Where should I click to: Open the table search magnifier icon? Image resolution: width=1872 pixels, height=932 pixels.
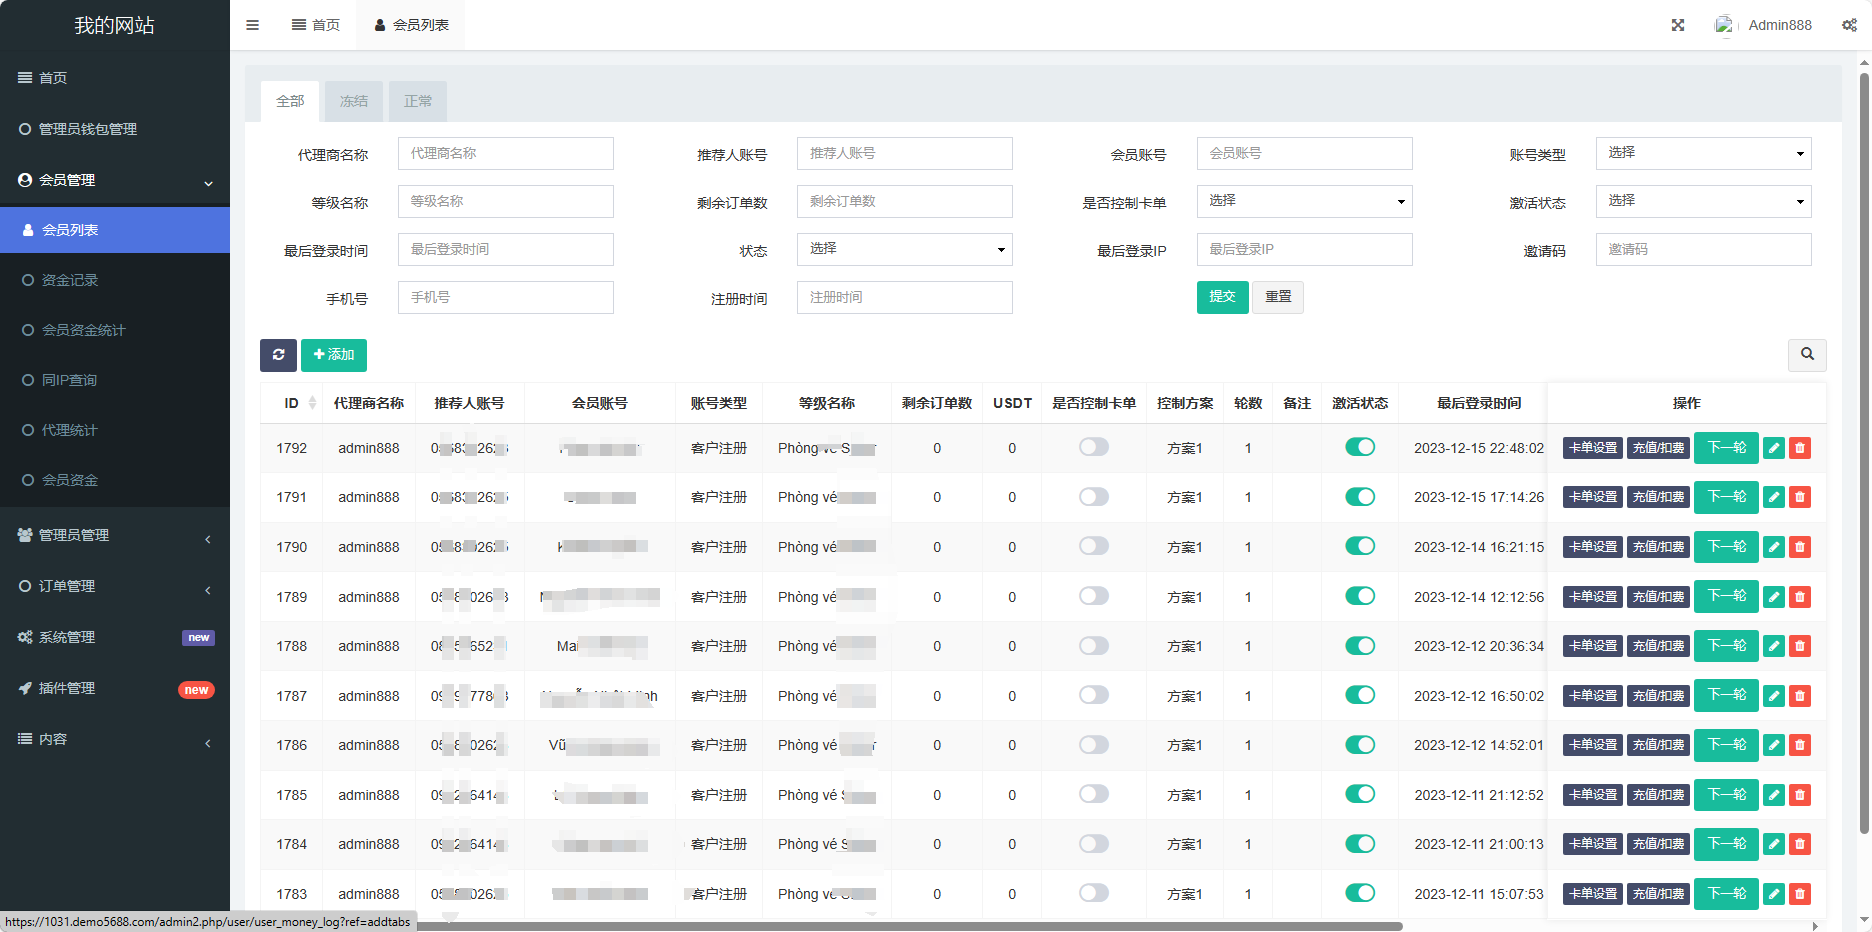(x=1807, y=354)
